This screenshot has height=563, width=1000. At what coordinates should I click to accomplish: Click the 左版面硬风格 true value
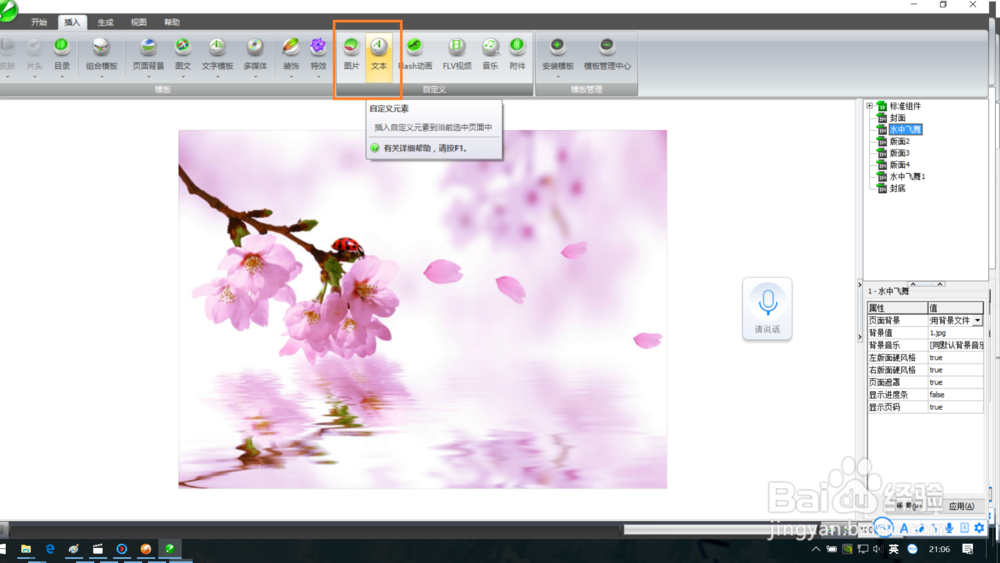click(x=955, y=358)
